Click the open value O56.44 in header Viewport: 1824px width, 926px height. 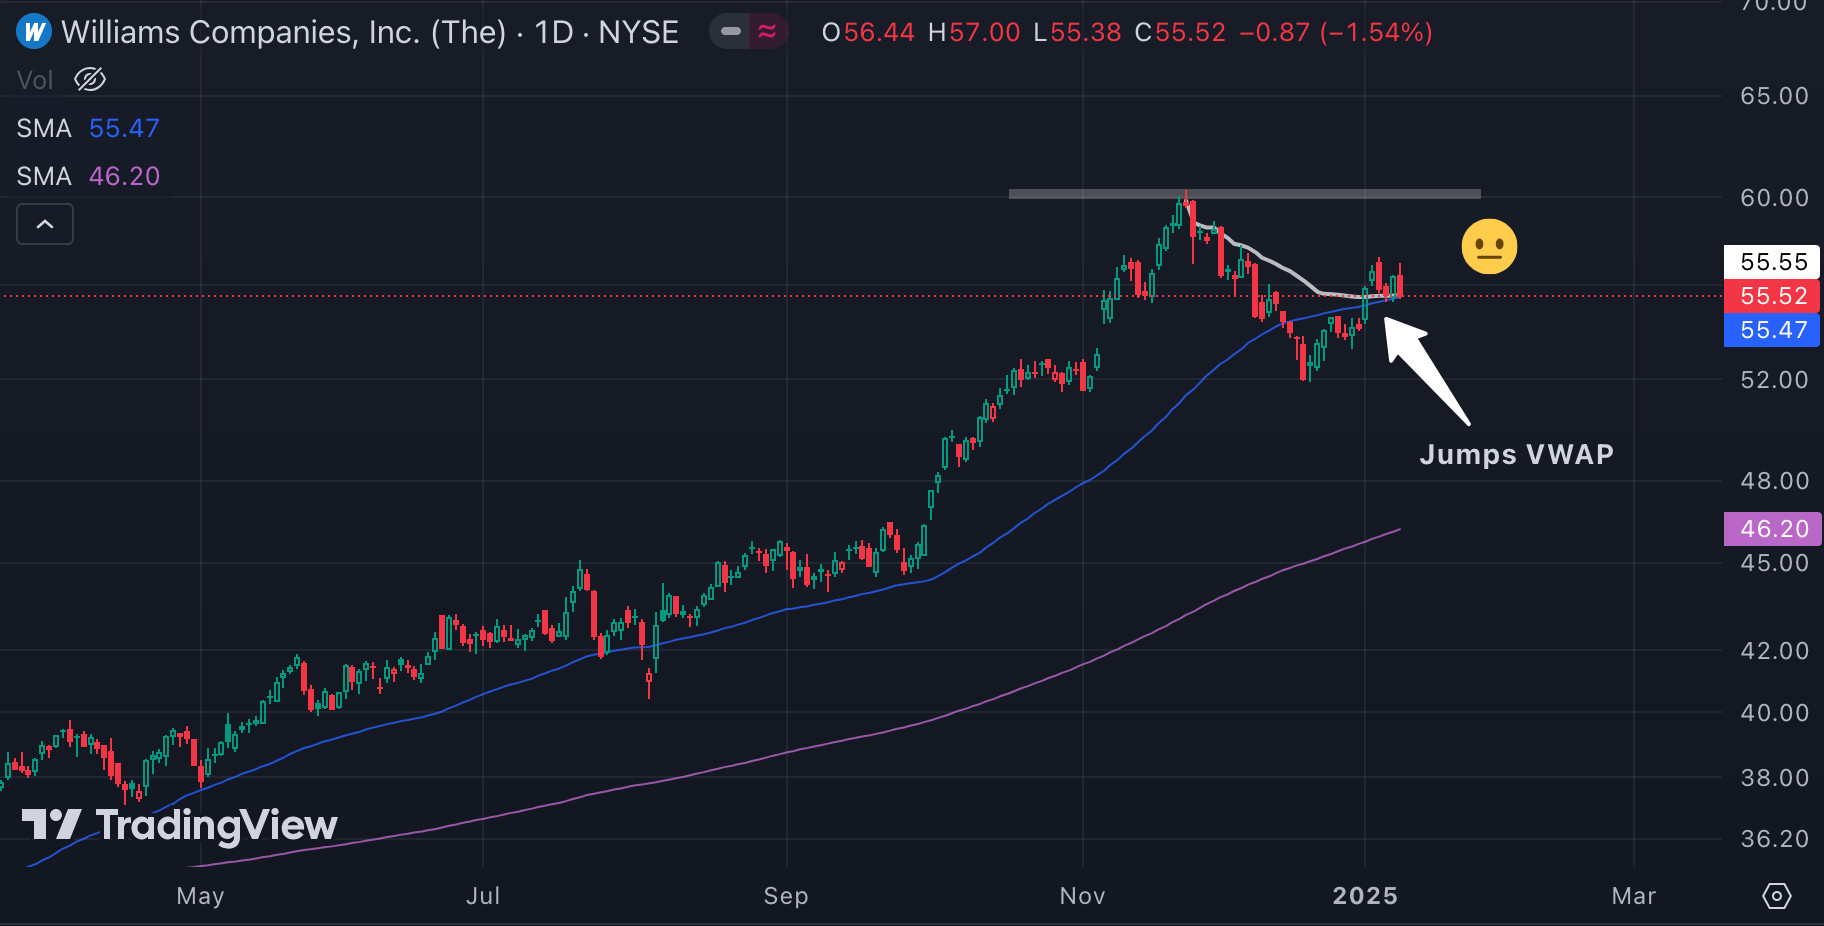point(868,32)
